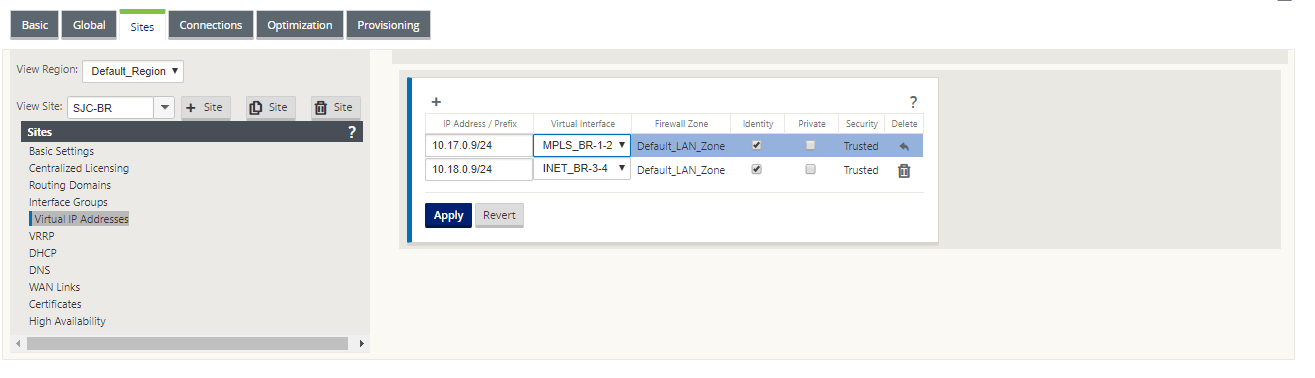Click the undo arrow on 10.17.0.9/24 row
1315x378 pixels.
pos(904,146)
